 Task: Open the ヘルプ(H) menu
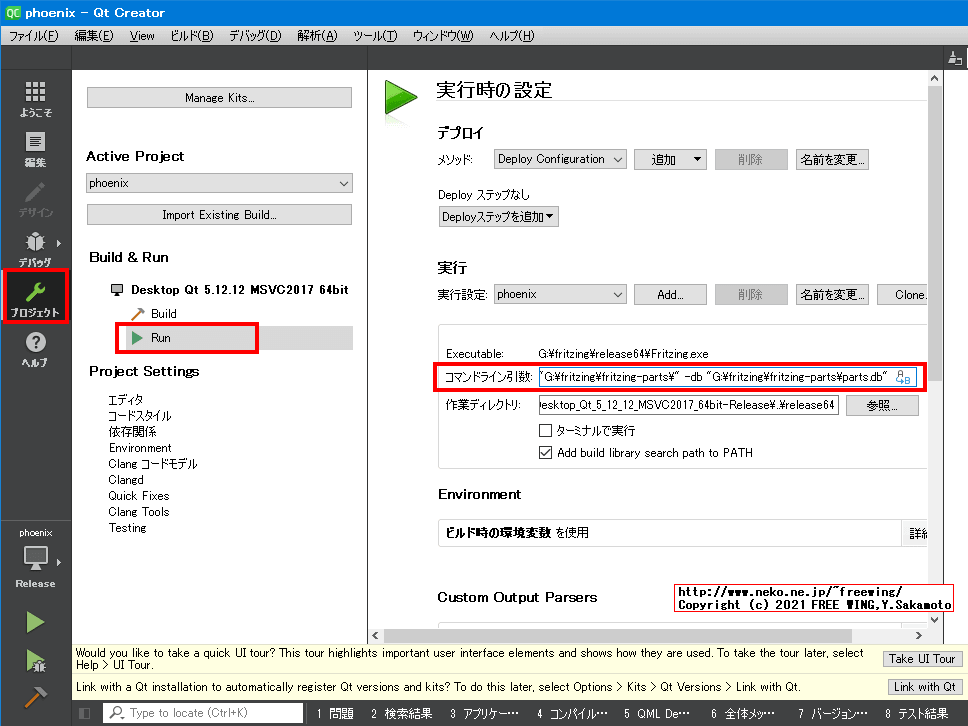(x=512, y=36)
